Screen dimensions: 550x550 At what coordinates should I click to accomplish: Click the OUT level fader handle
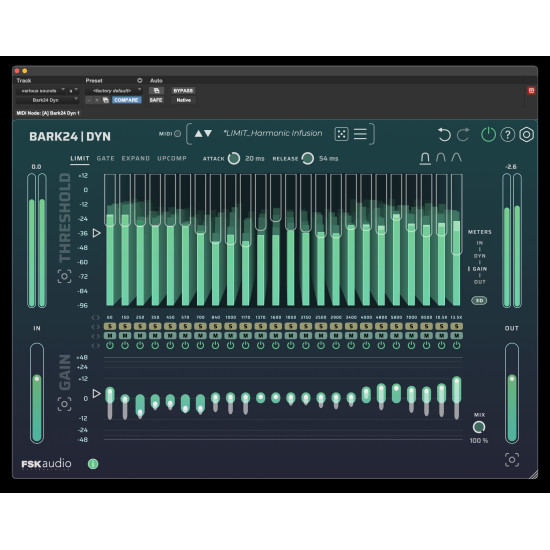512,378
